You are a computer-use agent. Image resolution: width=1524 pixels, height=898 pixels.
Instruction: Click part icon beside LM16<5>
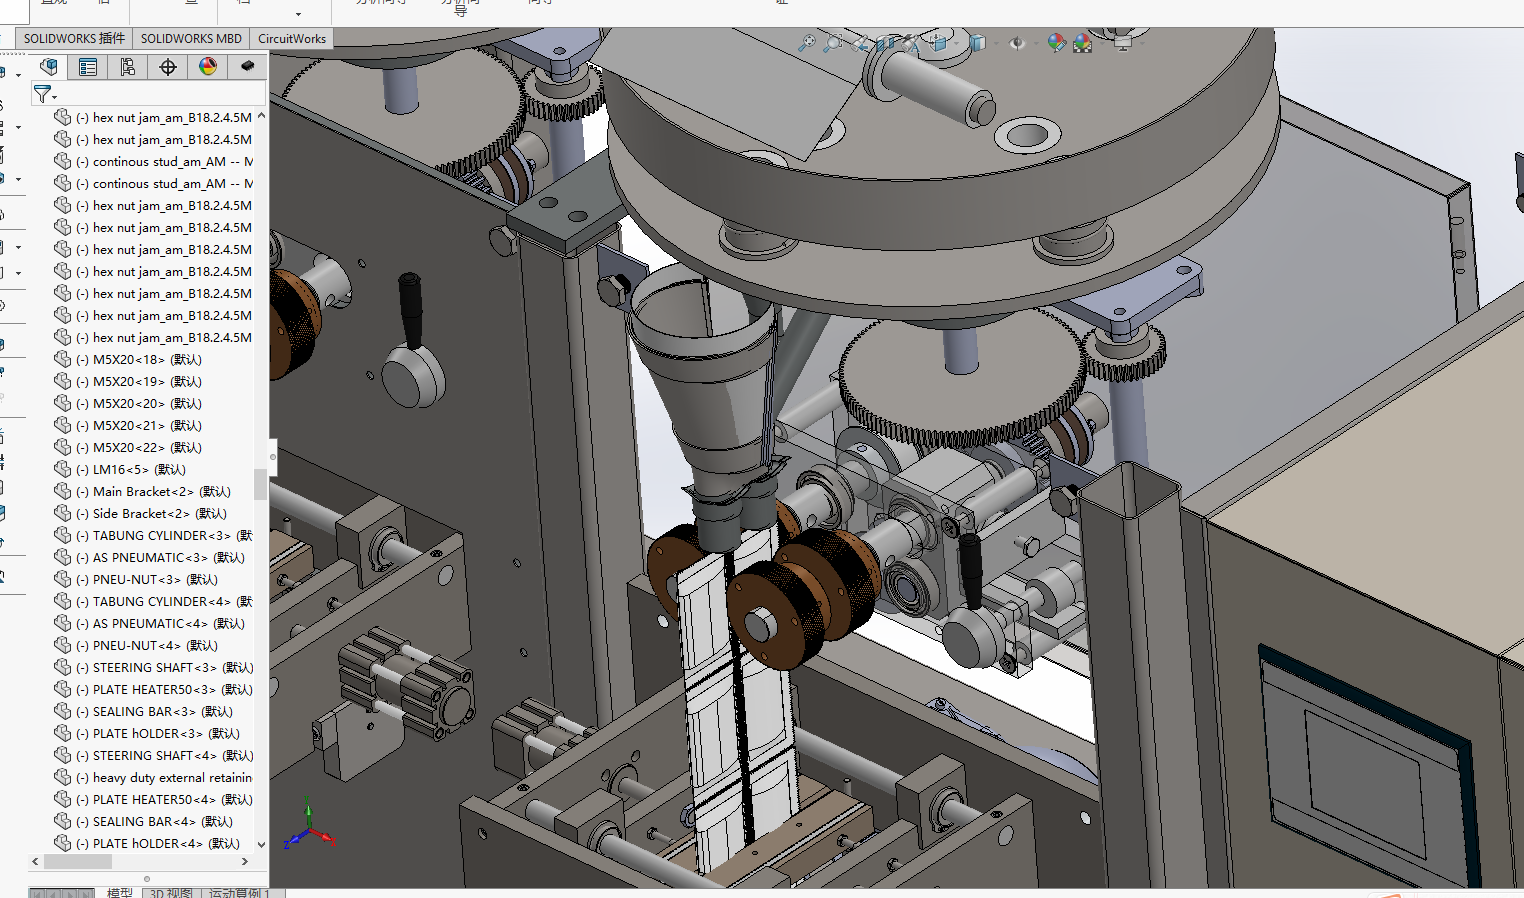[x=63, y=469]
